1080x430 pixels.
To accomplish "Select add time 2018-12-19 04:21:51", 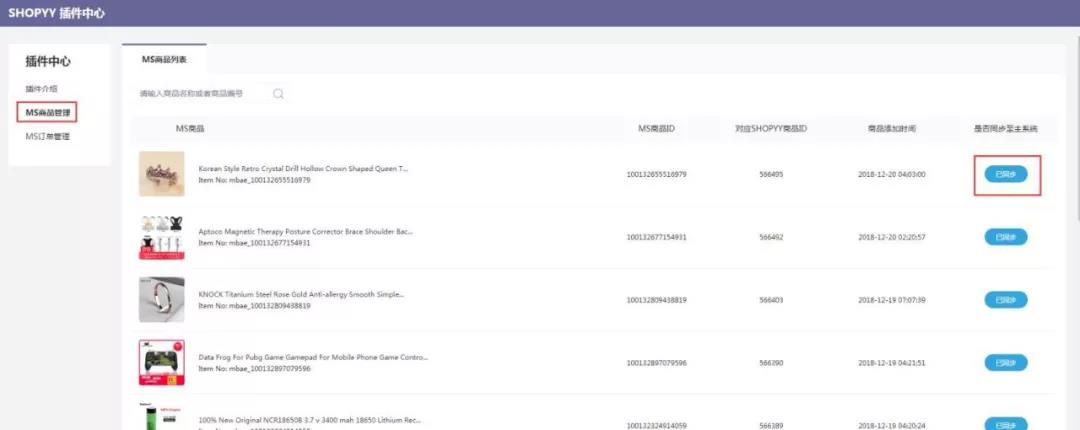I will click(891, 362).
